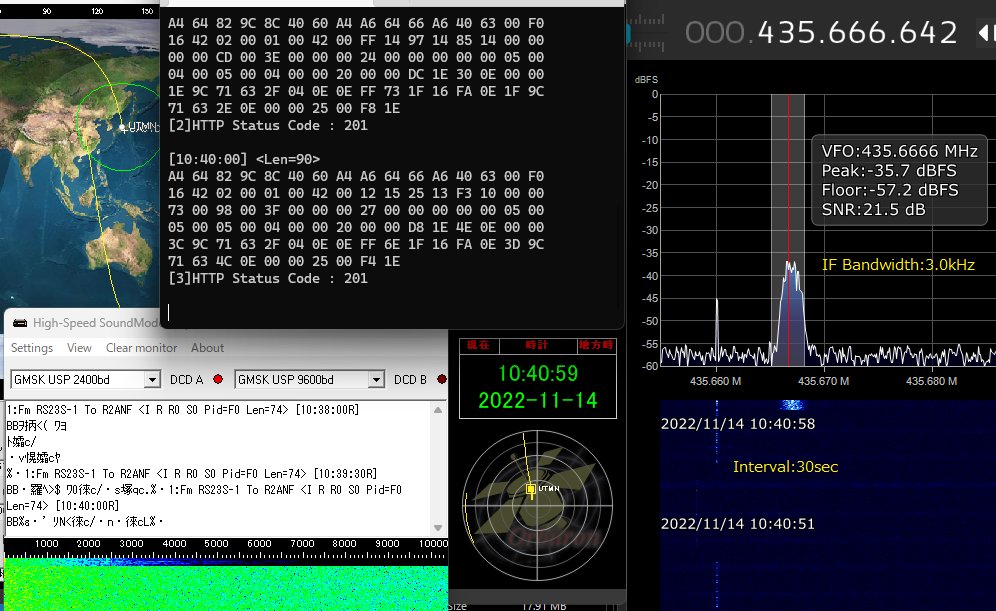Click the Peak:-35.7 dBFS readout

[x=889, y=170]
